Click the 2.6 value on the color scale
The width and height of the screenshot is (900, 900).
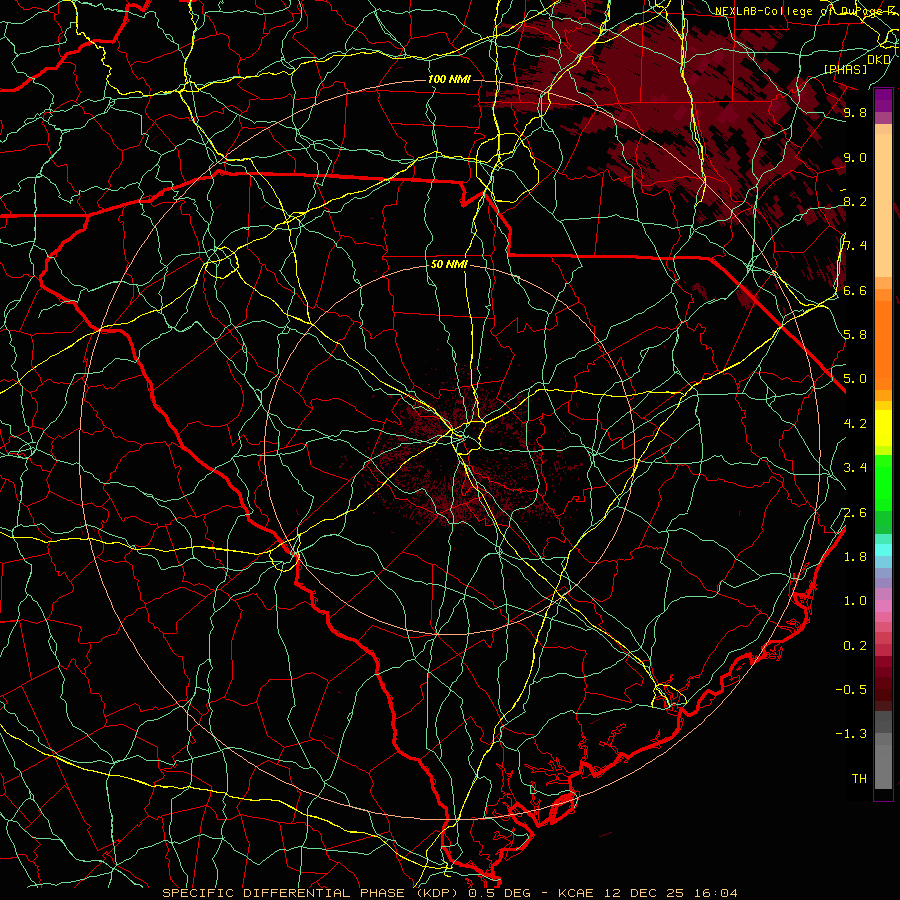point(855,513)
